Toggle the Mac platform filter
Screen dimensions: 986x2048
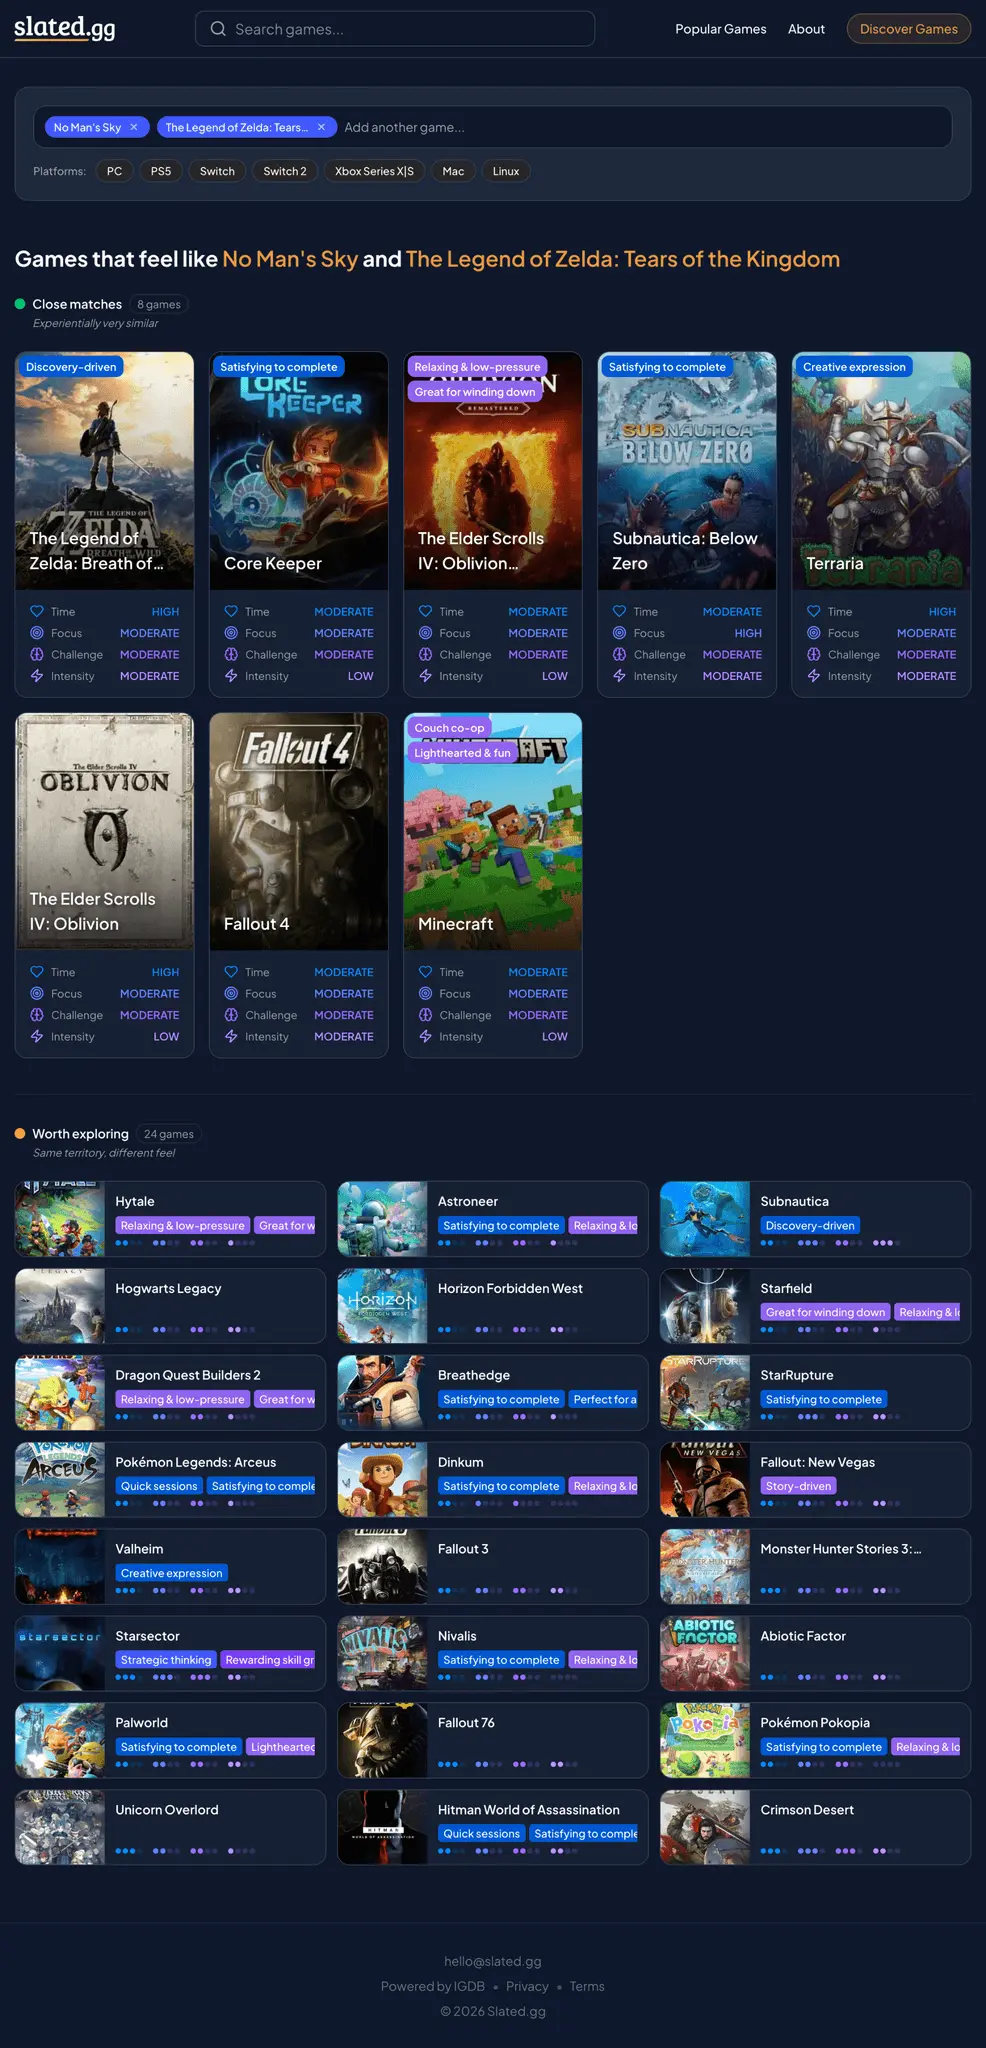coord(453,171)
